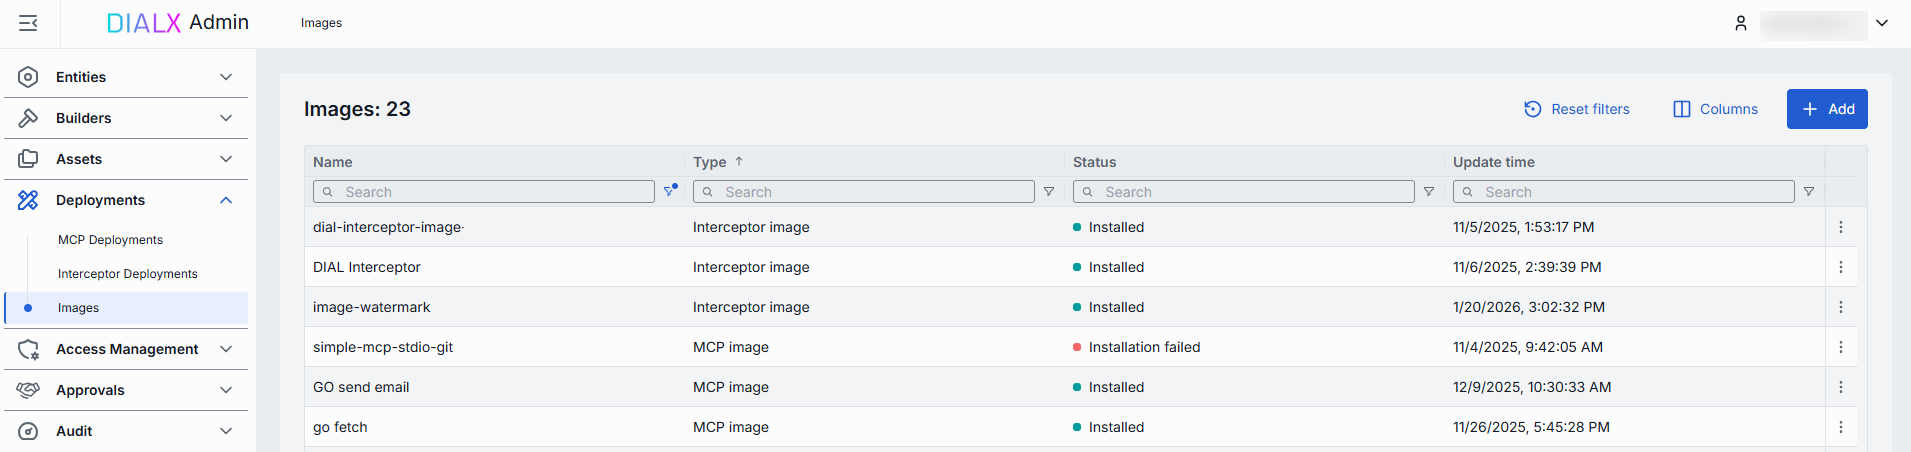The height and width of the screenshot is (452, 1911).
Task: Open the Status column filter icon
Action: coord(1429,192)
